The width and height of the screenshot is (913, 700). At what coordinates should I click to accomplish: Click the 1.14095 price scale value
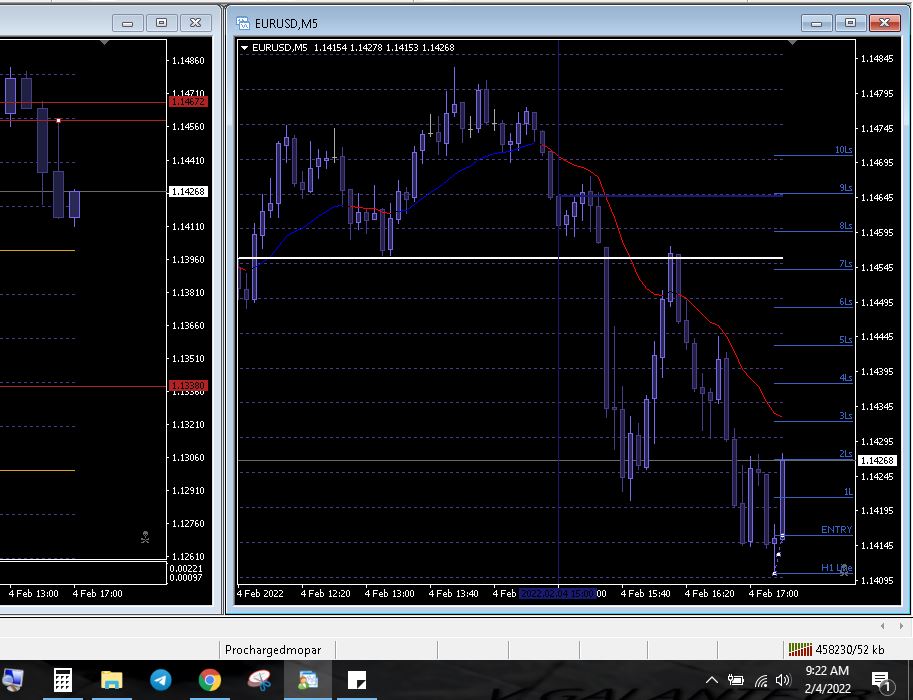(876, 580)
